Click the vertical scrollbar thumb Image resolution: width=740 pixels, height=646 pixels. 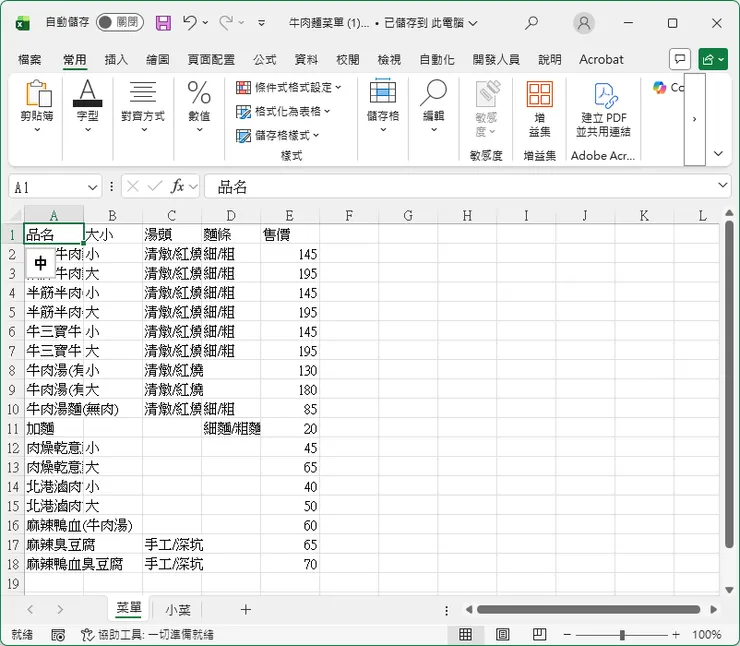coord(729,385)
